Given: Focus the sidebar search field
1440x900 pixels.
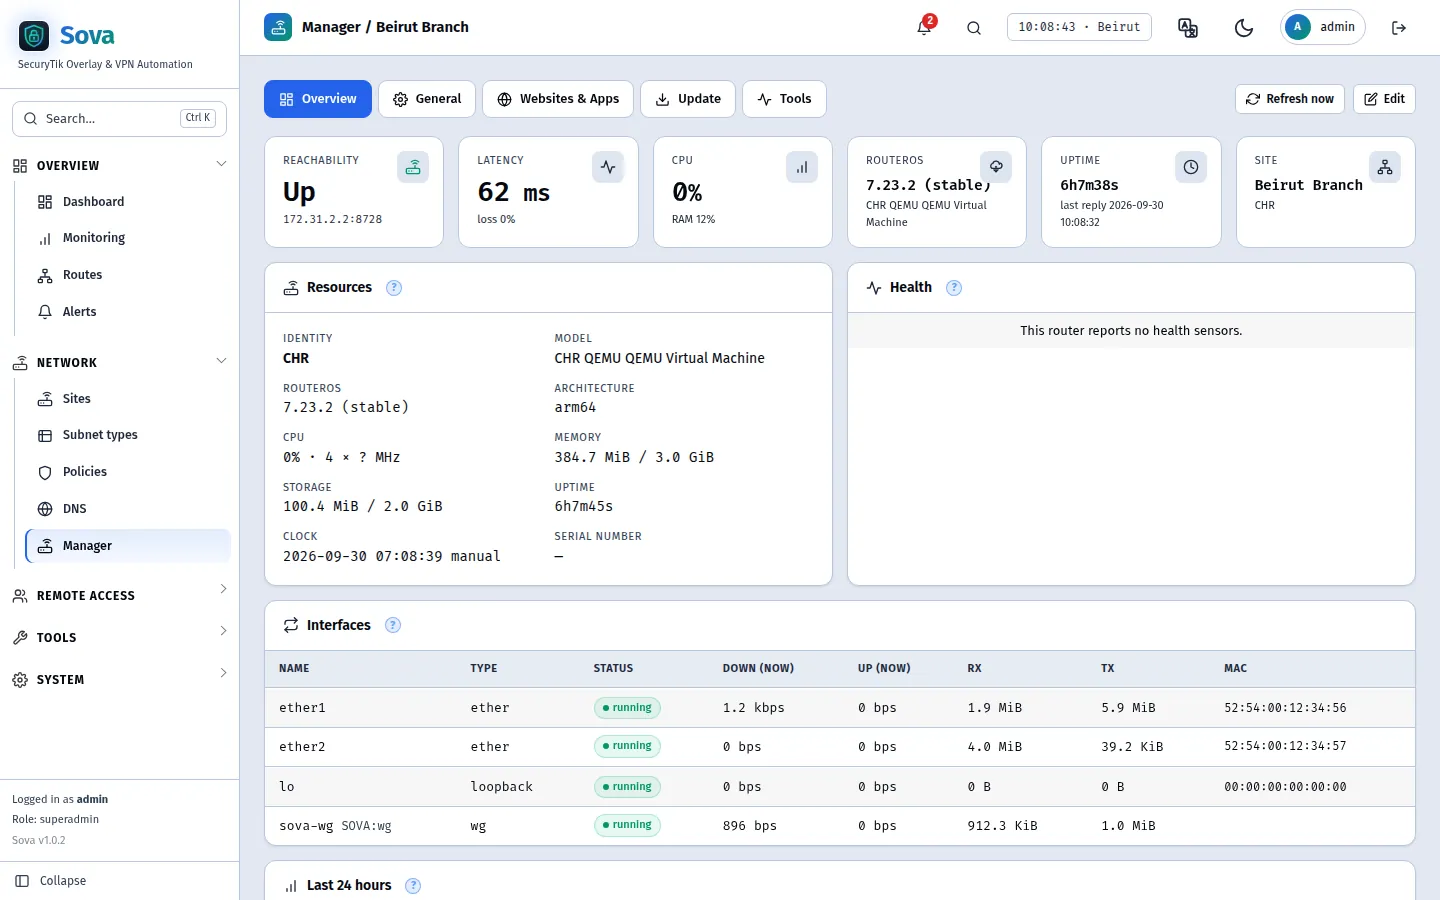Looking at the screenshot, I should coord(119,118).
